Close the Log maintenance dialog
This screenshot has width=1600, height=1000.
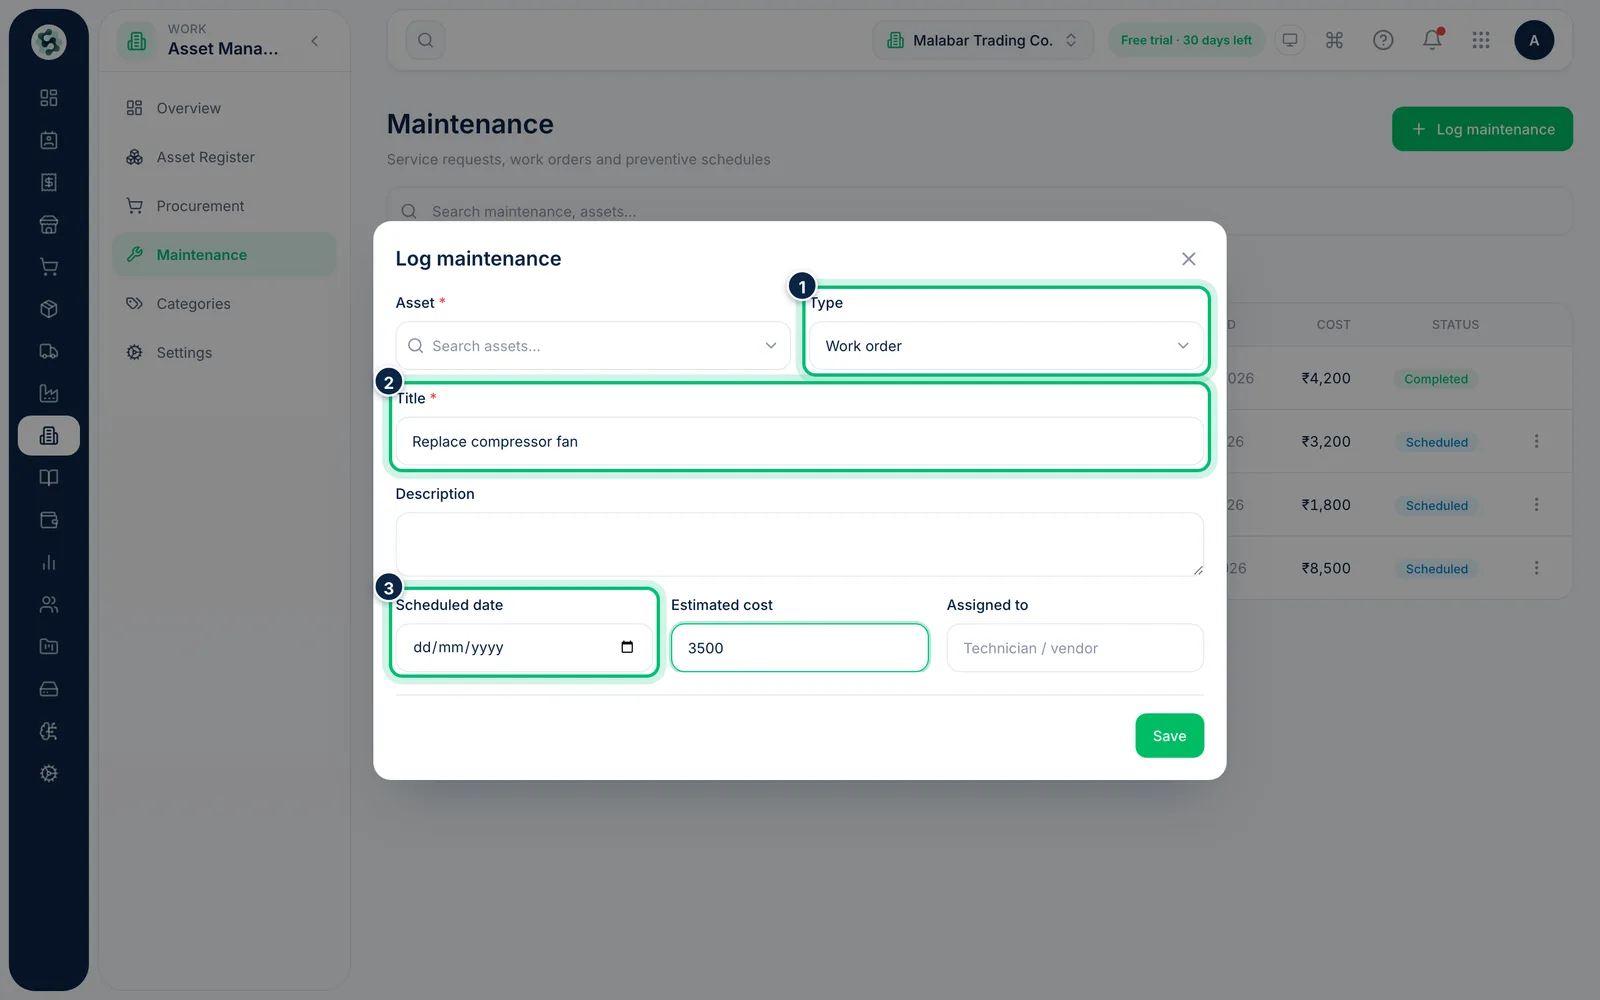click(x=1188, y=259)
